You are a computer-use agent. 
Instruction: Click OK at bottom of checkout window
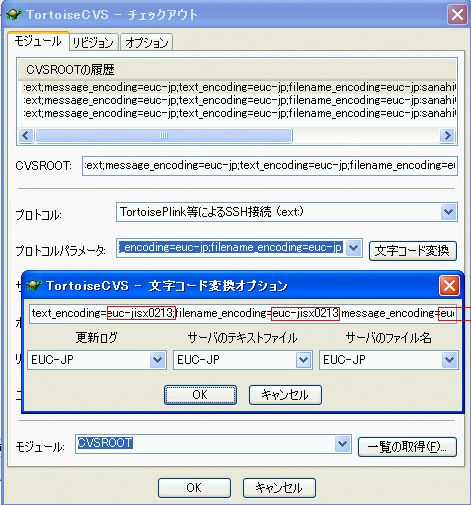[x=194, y=488]
